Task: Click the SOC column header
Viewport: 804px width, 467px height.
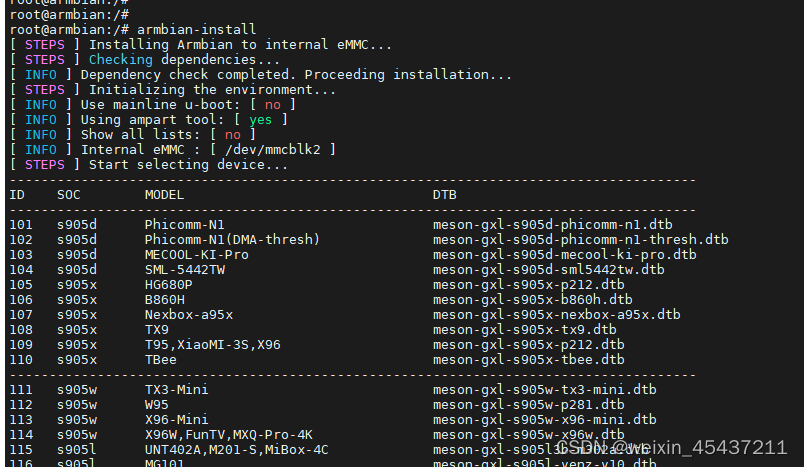Action: click(x=68, y=194)
